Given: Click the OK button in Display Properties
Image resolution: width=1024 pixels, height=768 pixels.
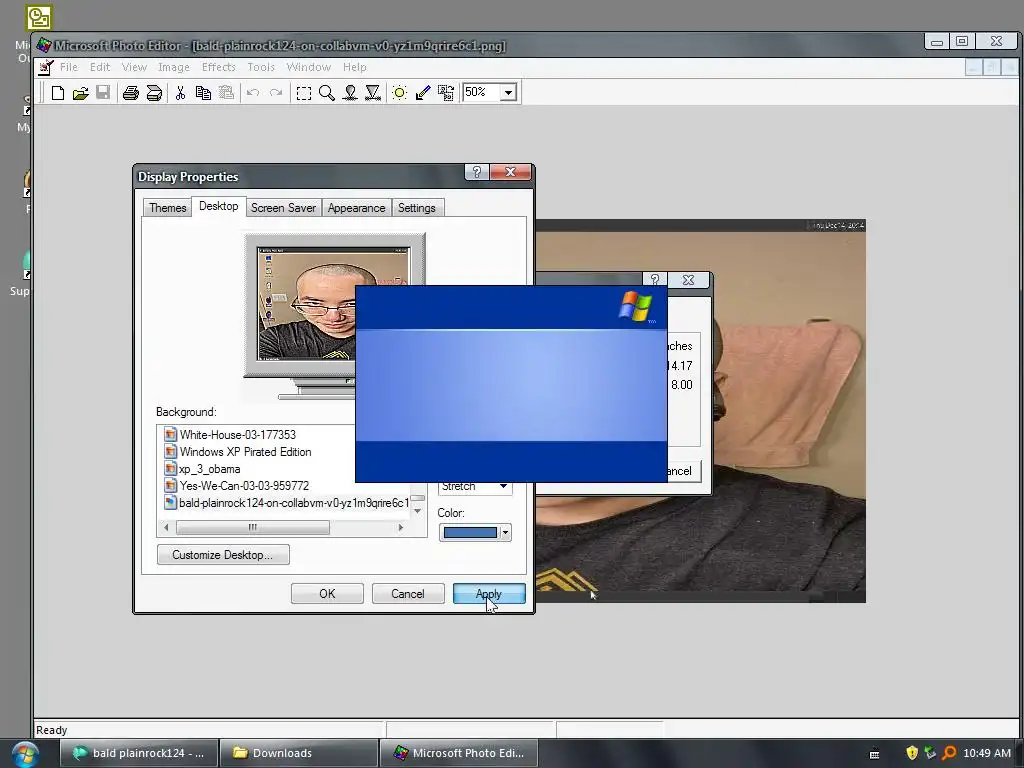Looking at the screenshot, I should coord(327,594).
